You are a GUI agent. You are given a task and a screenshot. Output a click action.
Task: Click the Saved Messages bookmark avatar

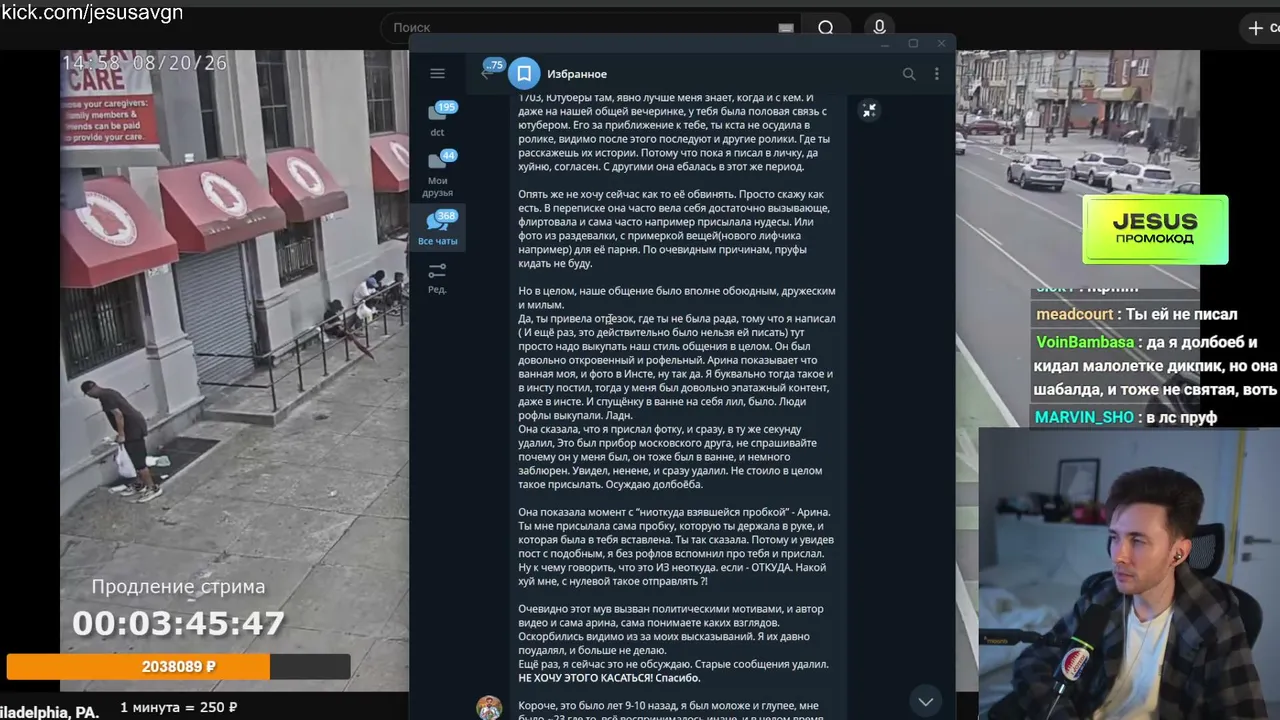pos(524,74)
